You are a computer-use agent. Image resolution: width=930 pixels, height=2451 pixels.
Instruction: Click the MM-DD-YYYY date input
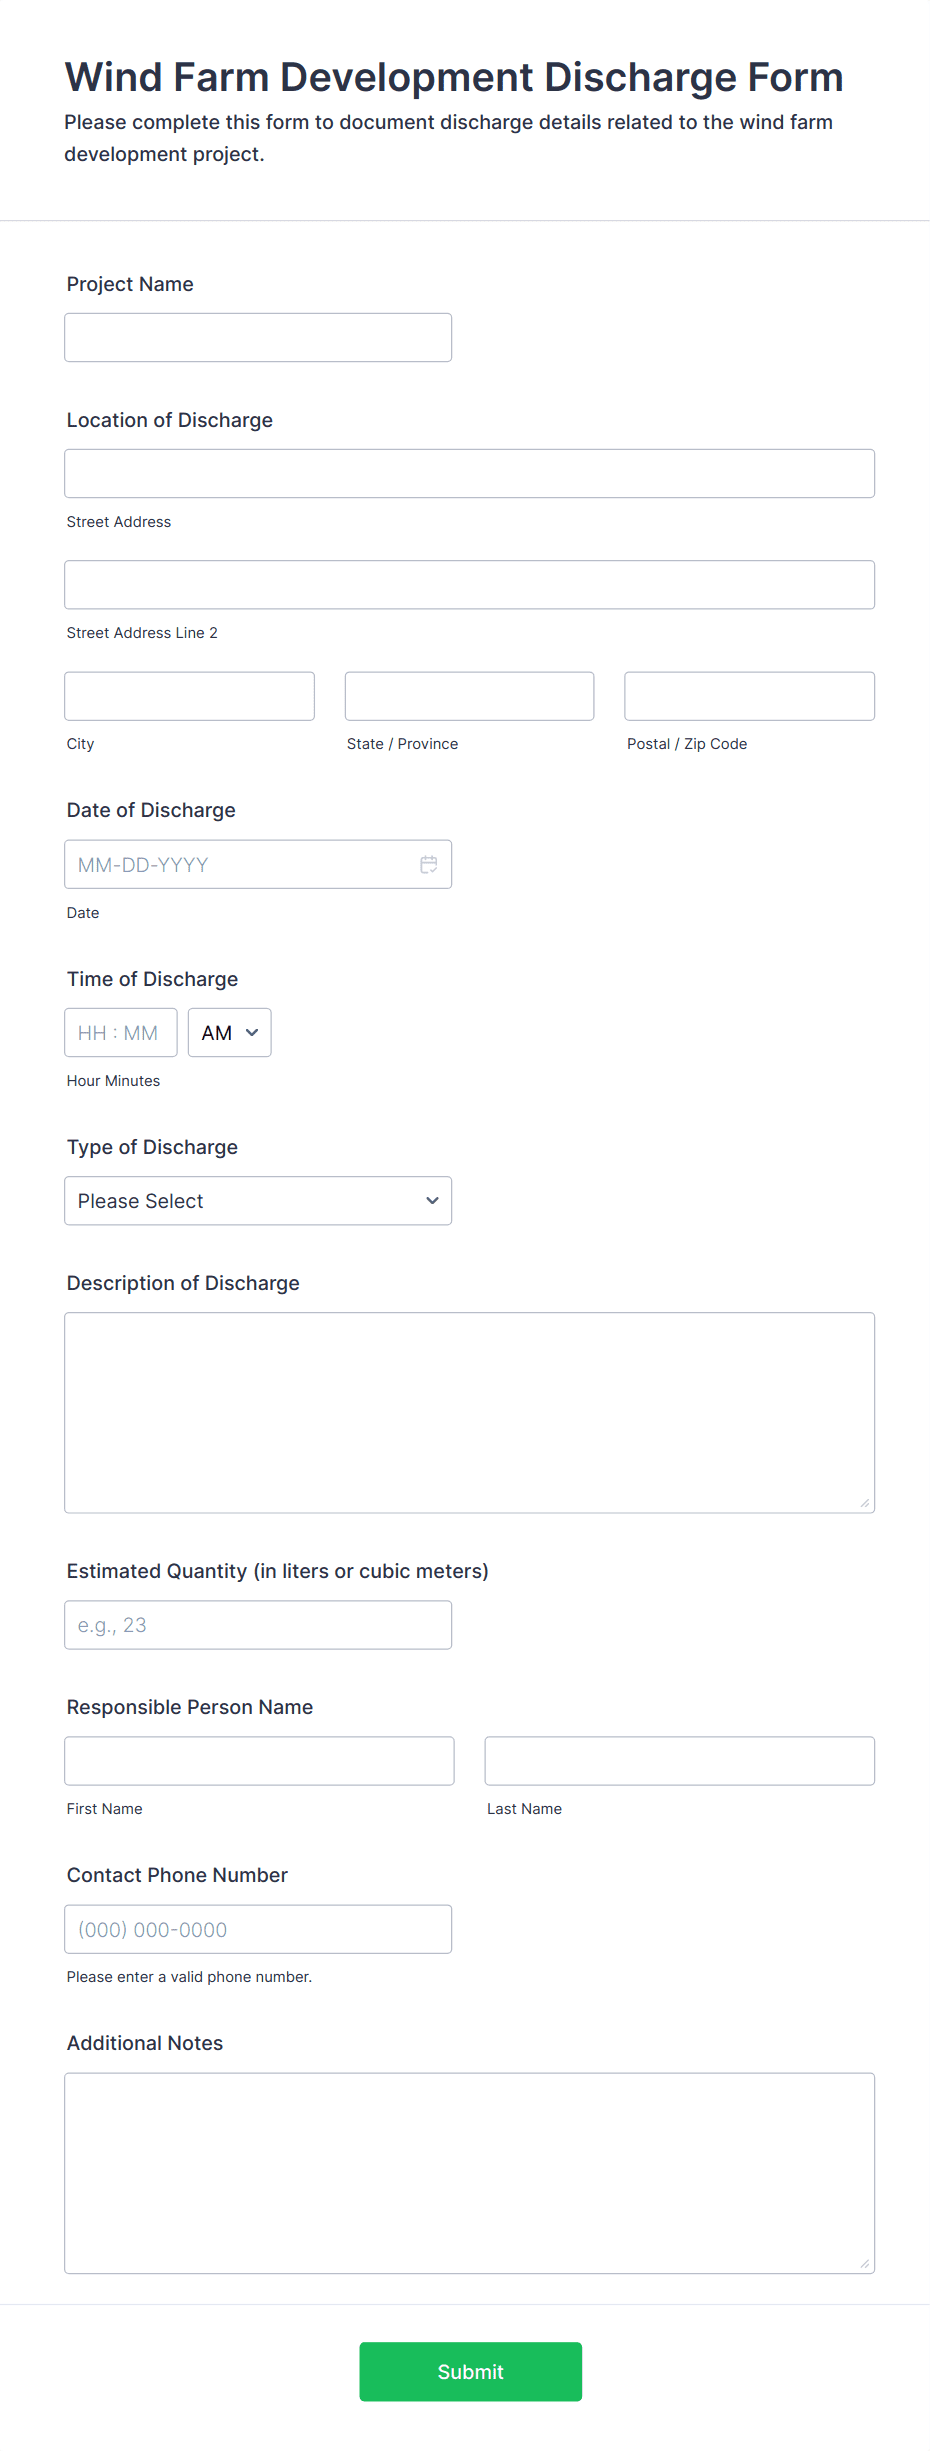point(240,864)
